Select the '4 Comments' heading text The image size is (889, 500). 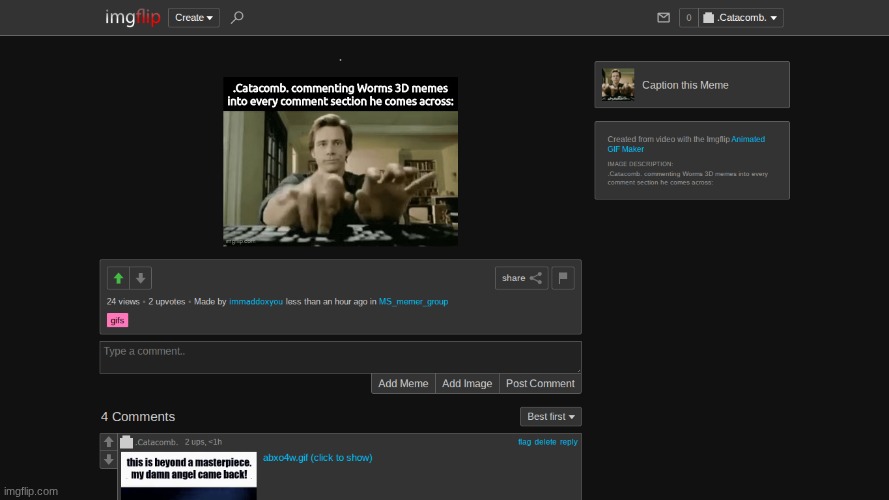pos(138,417)
